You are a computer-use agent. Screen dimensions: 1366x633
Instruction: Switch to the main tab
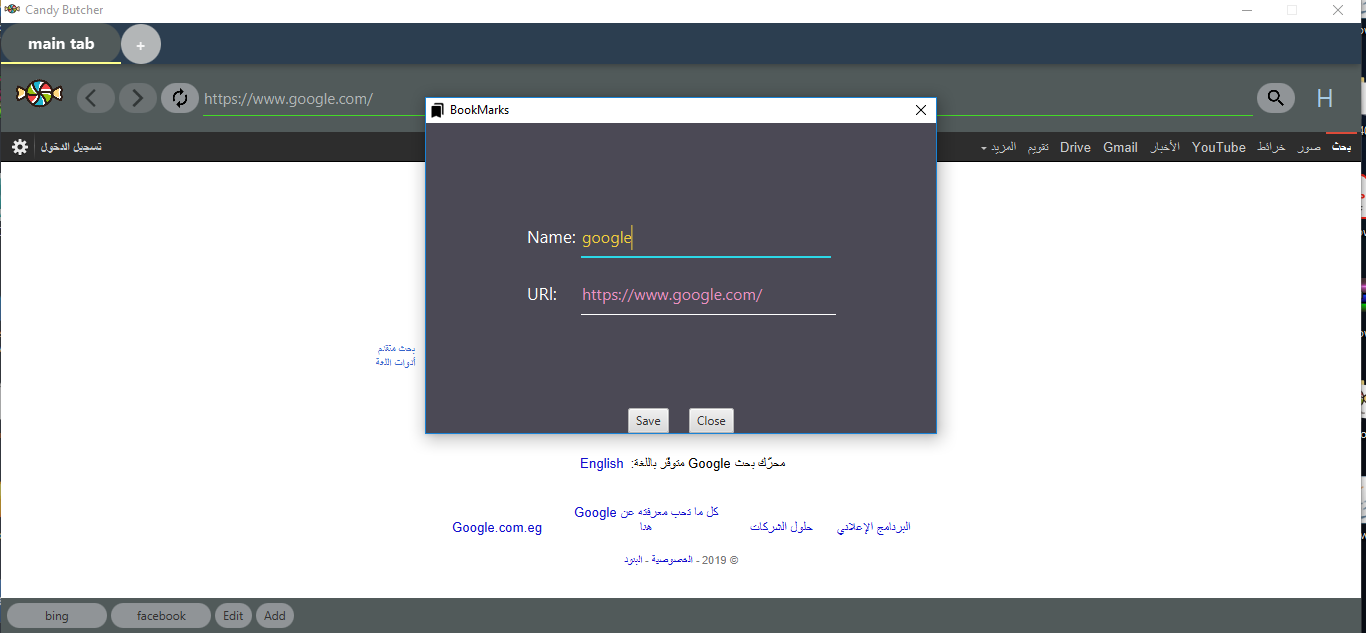click(x=60, y=44)
